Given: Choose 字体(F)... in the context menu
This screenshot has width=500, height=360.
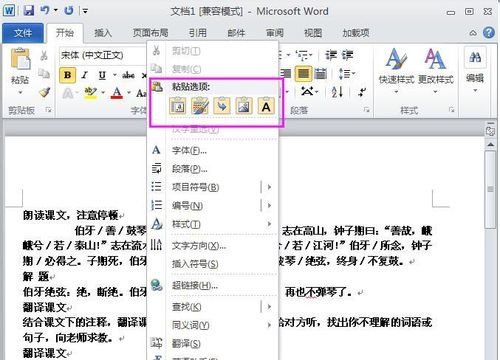Looking at the screenshot, I should click(x=213, y=151).
